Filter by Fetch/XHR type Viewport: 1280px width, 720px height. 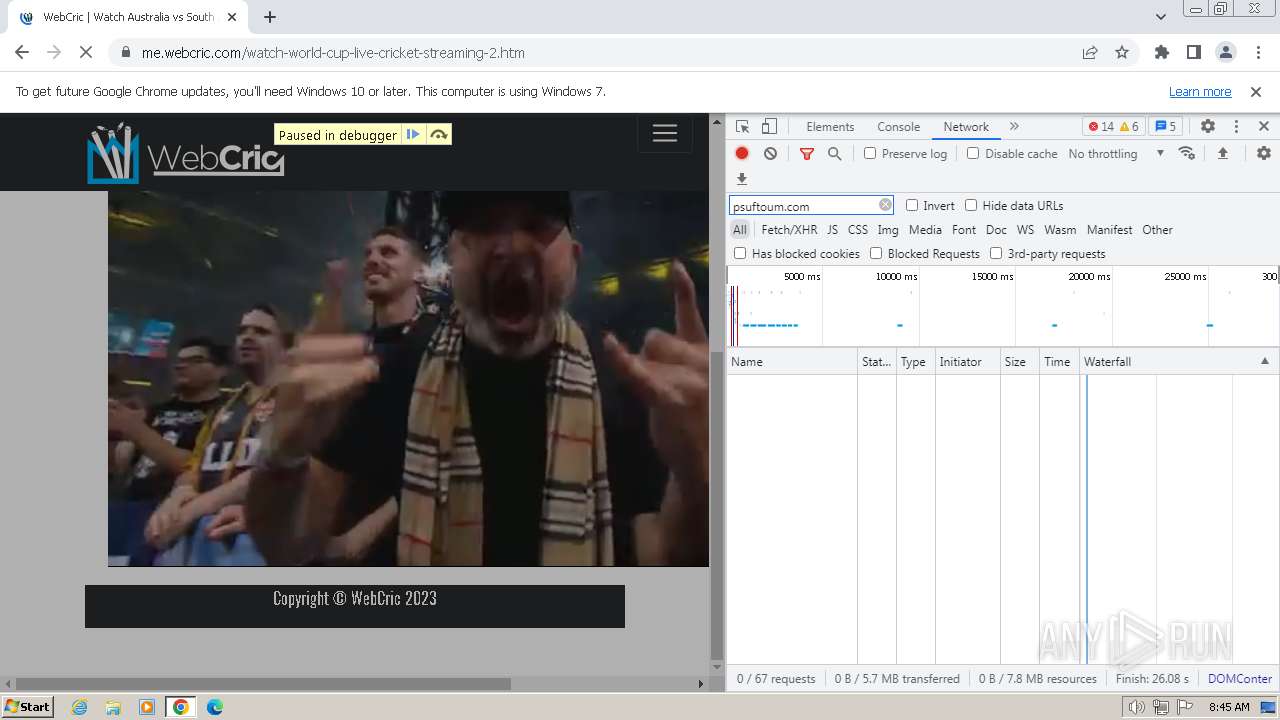[789, 229]
